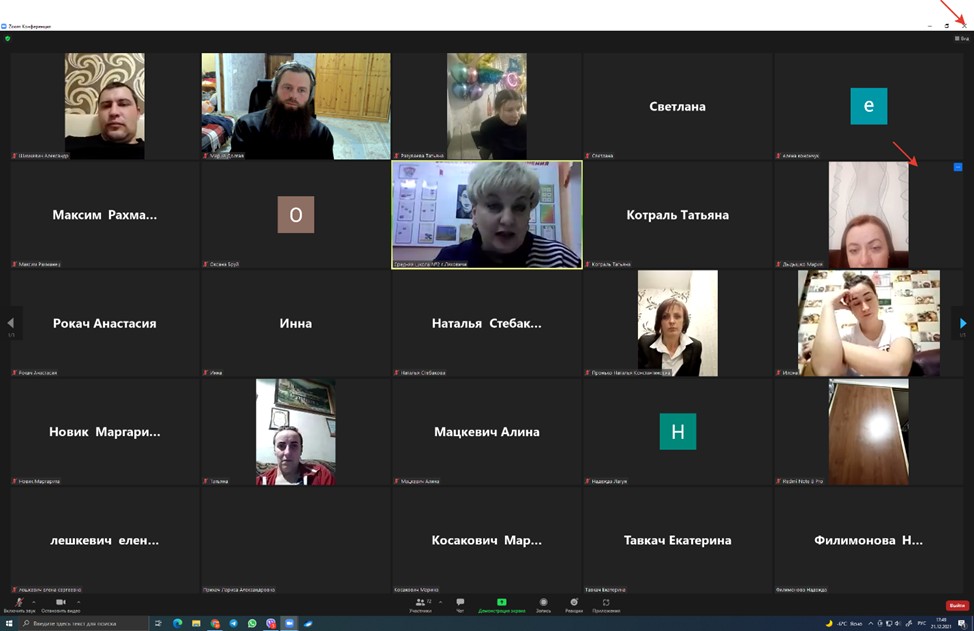This screenshot has height=631, width=974.
Task: Expand video options arrow beside camera
Action: 76,602
